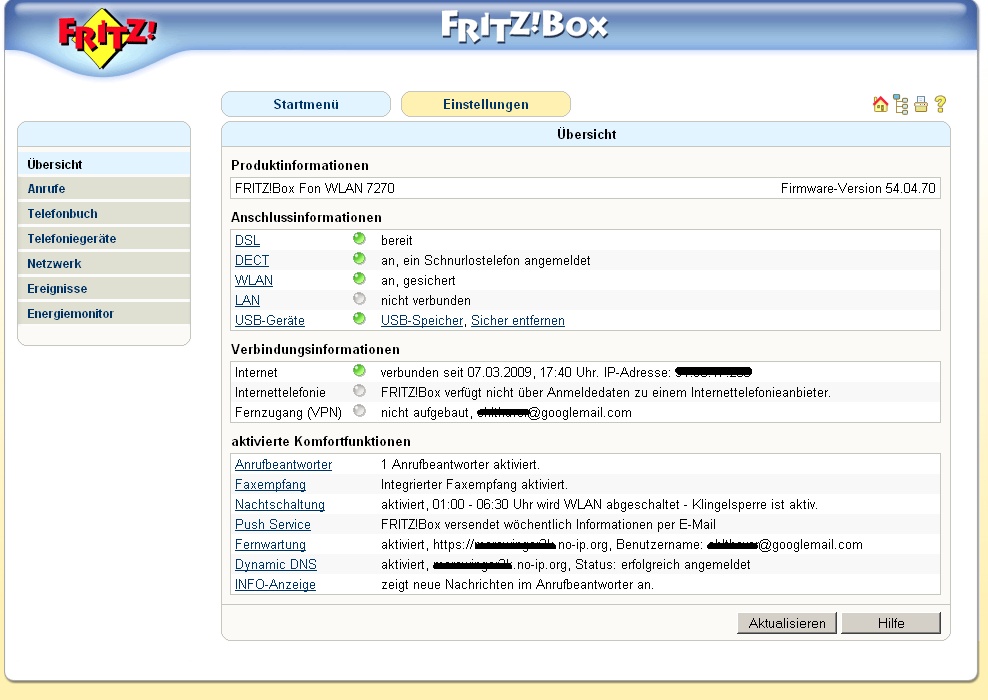
Task: Click the grey LAN status indicator
Action: (x=359, y=299)
